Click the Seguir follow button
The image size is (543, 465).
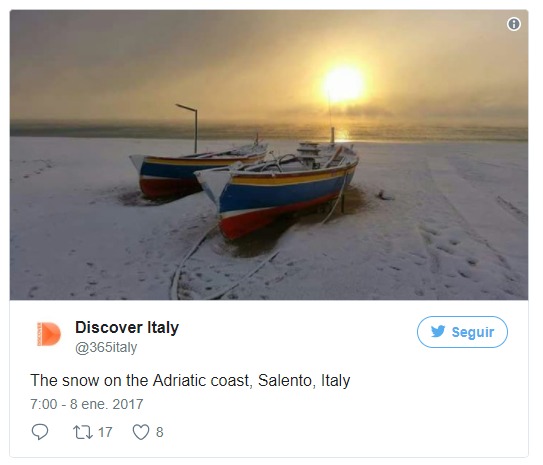click(462, 332)
